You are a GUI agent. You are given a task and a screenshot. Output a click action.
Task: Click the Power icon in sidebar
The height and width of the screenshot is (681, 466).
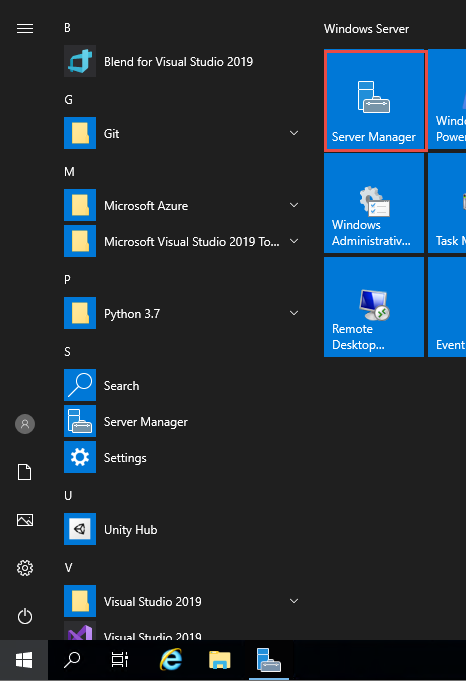[x=25, y=616]
